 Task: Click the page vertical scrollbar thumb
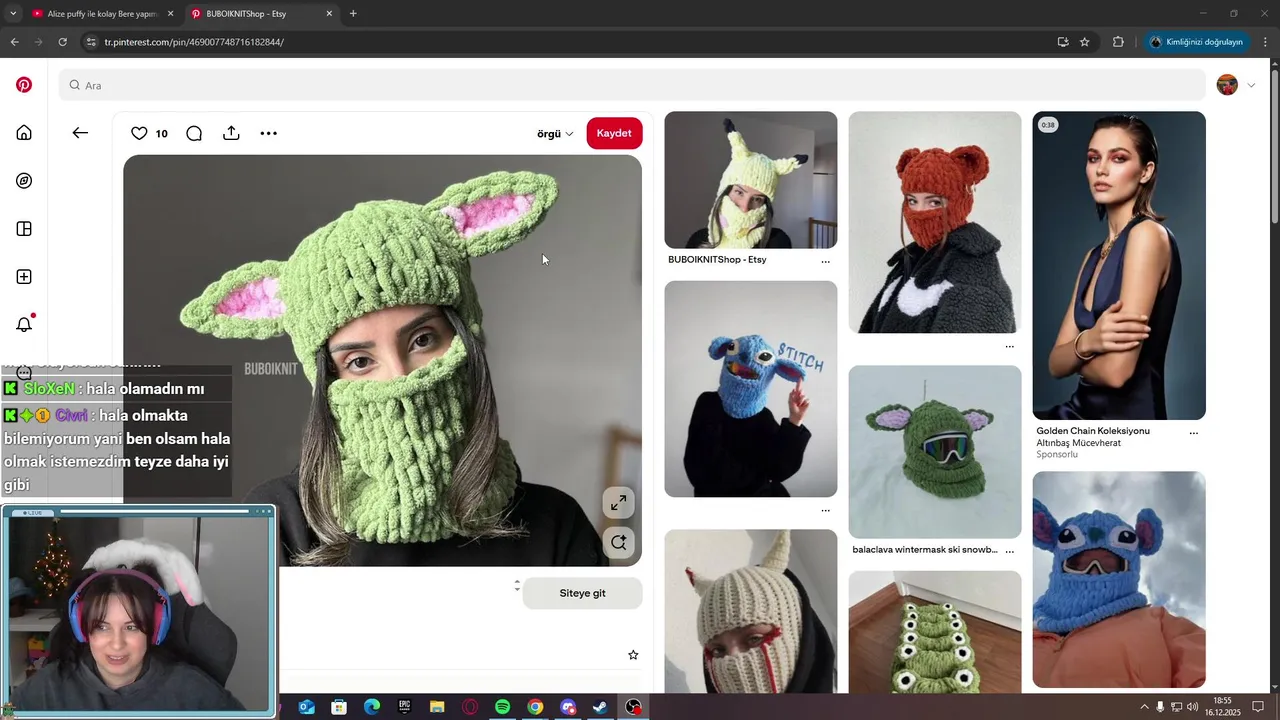(1274, 145)
